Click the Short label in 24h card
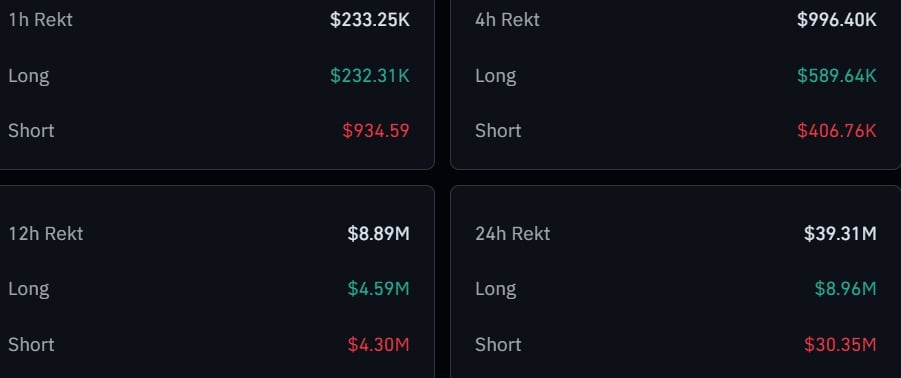Image resolution: width=901 pixels, height=378 pixels. (x=498, y=345)
